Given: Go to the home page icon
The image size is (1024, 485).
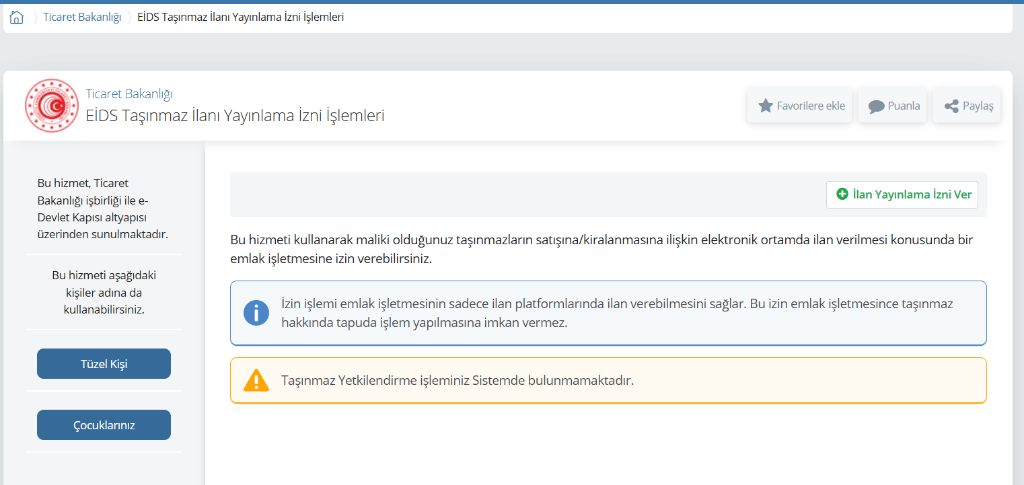Looking at the screenshot, I should click(16, 18).
